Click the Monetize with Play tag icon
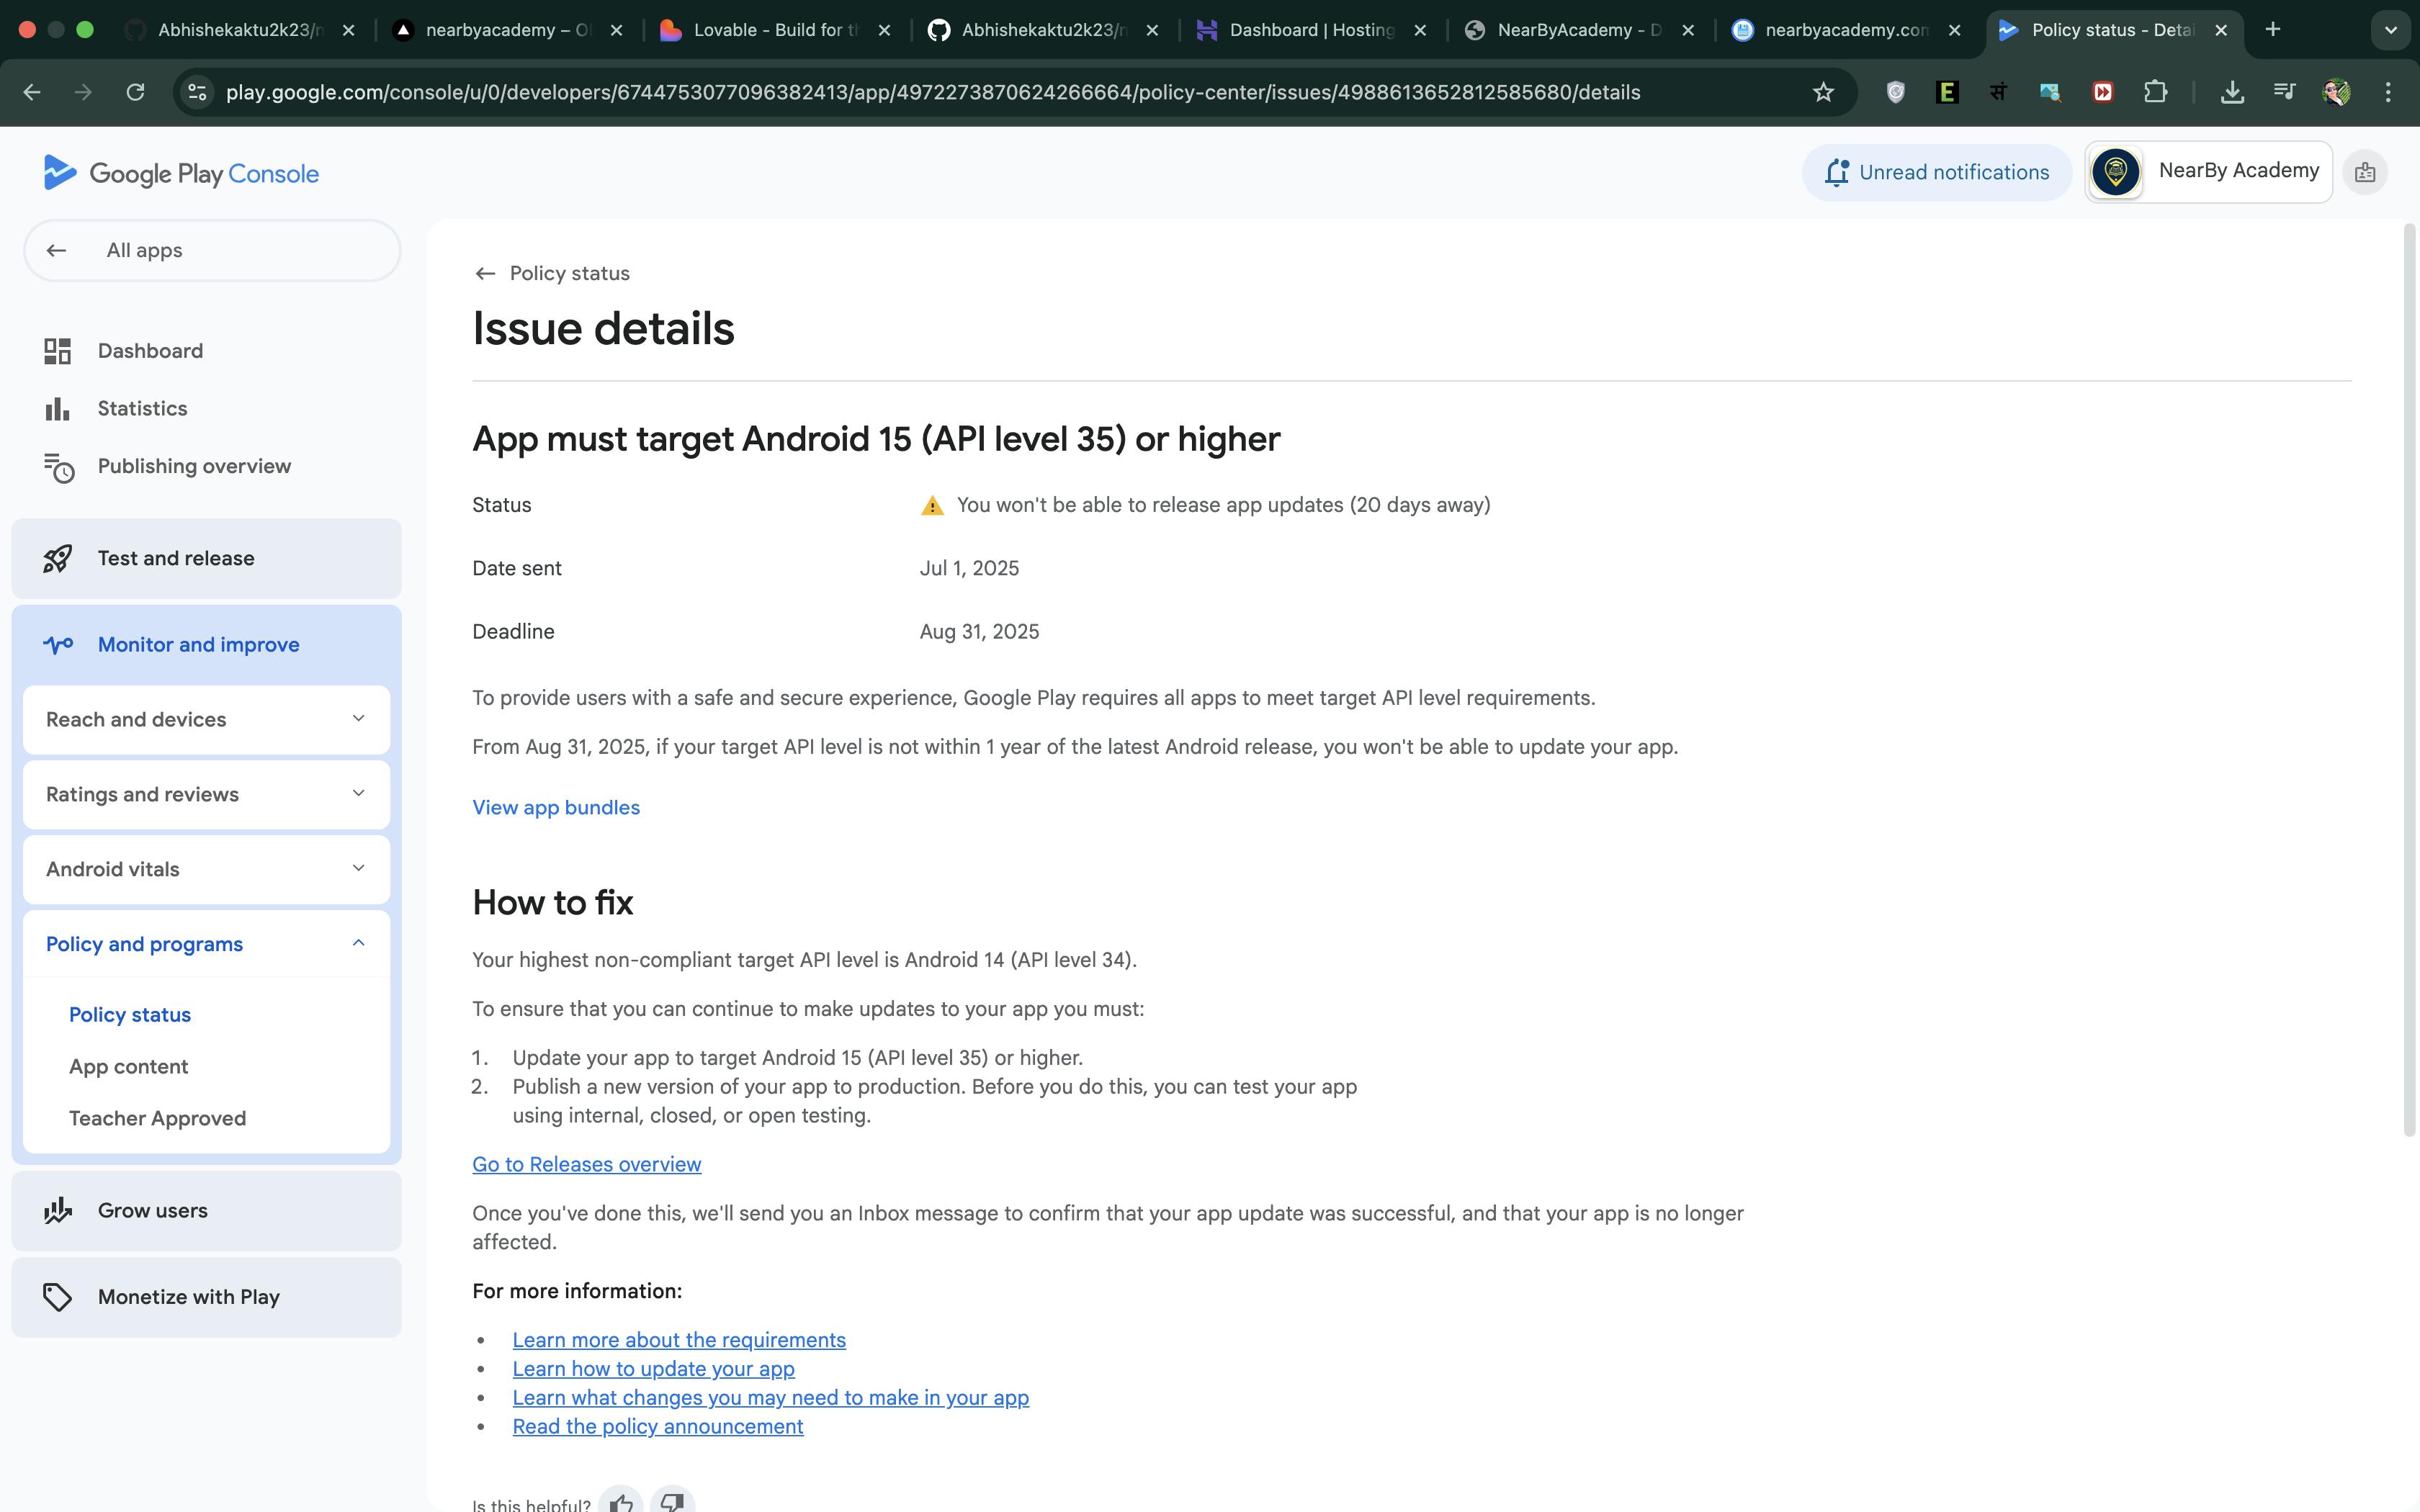Screen dimensions: 2420x1512 pyautogui.click(x=57, y=1297)
